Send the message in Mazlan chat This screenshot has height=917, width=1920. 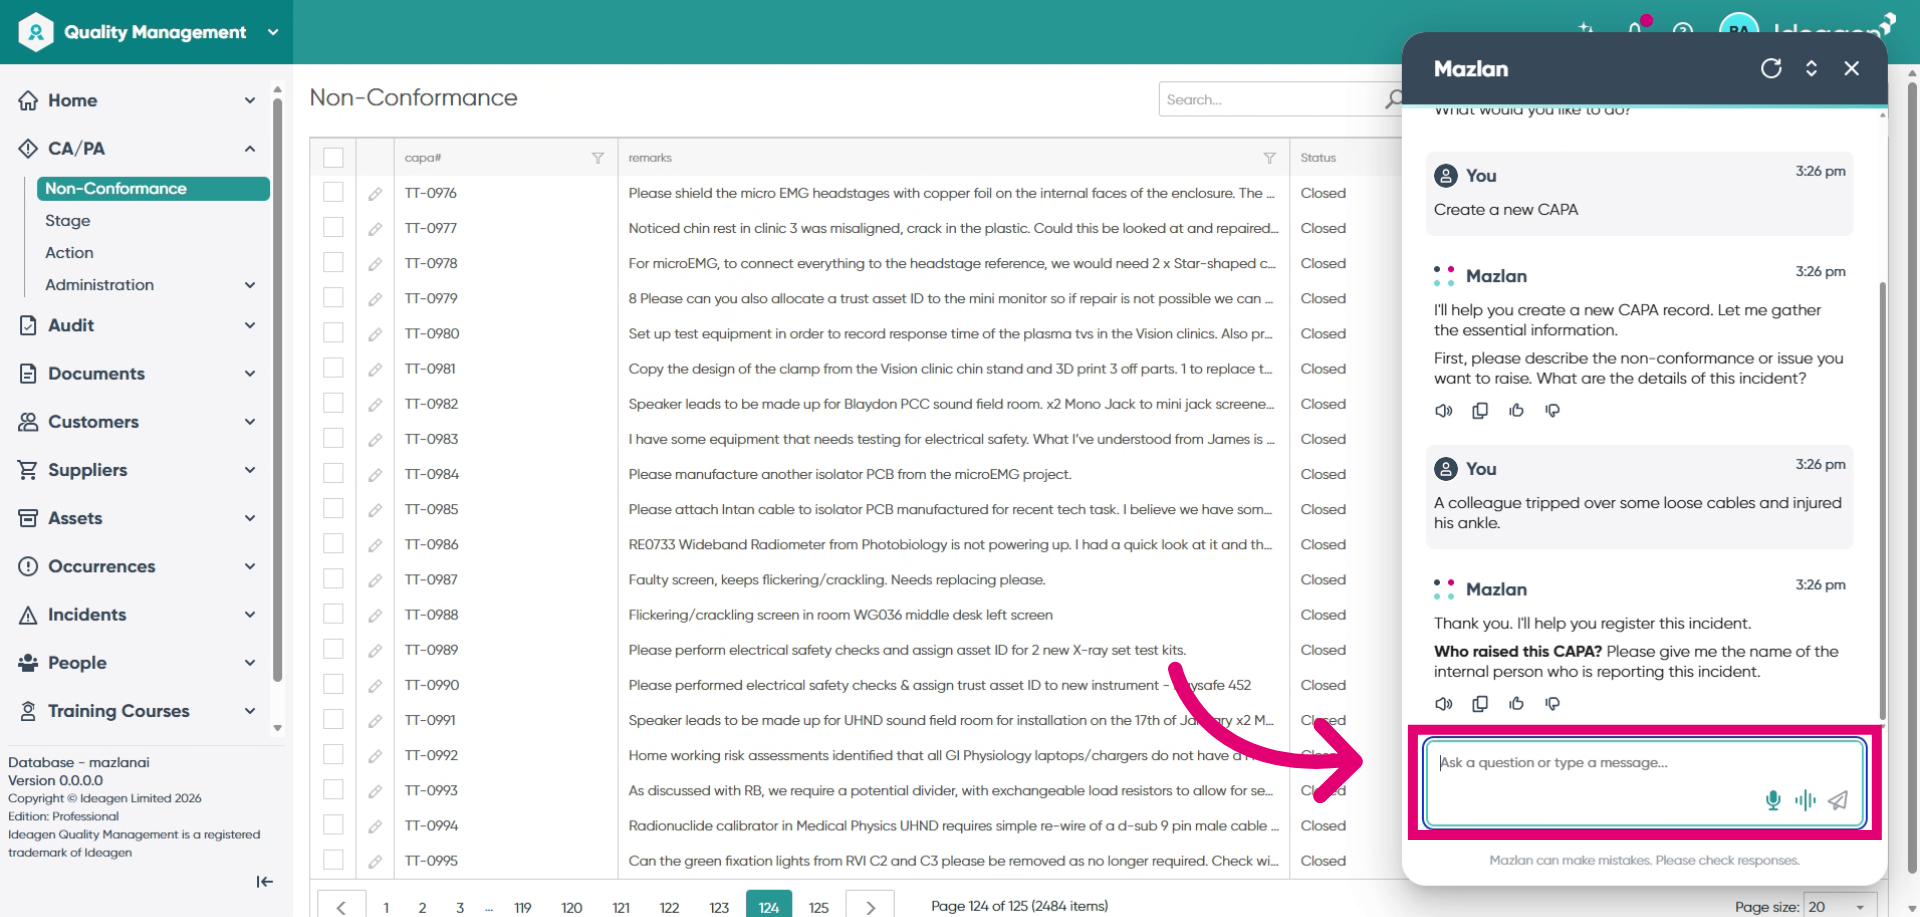coord(1838,800)
